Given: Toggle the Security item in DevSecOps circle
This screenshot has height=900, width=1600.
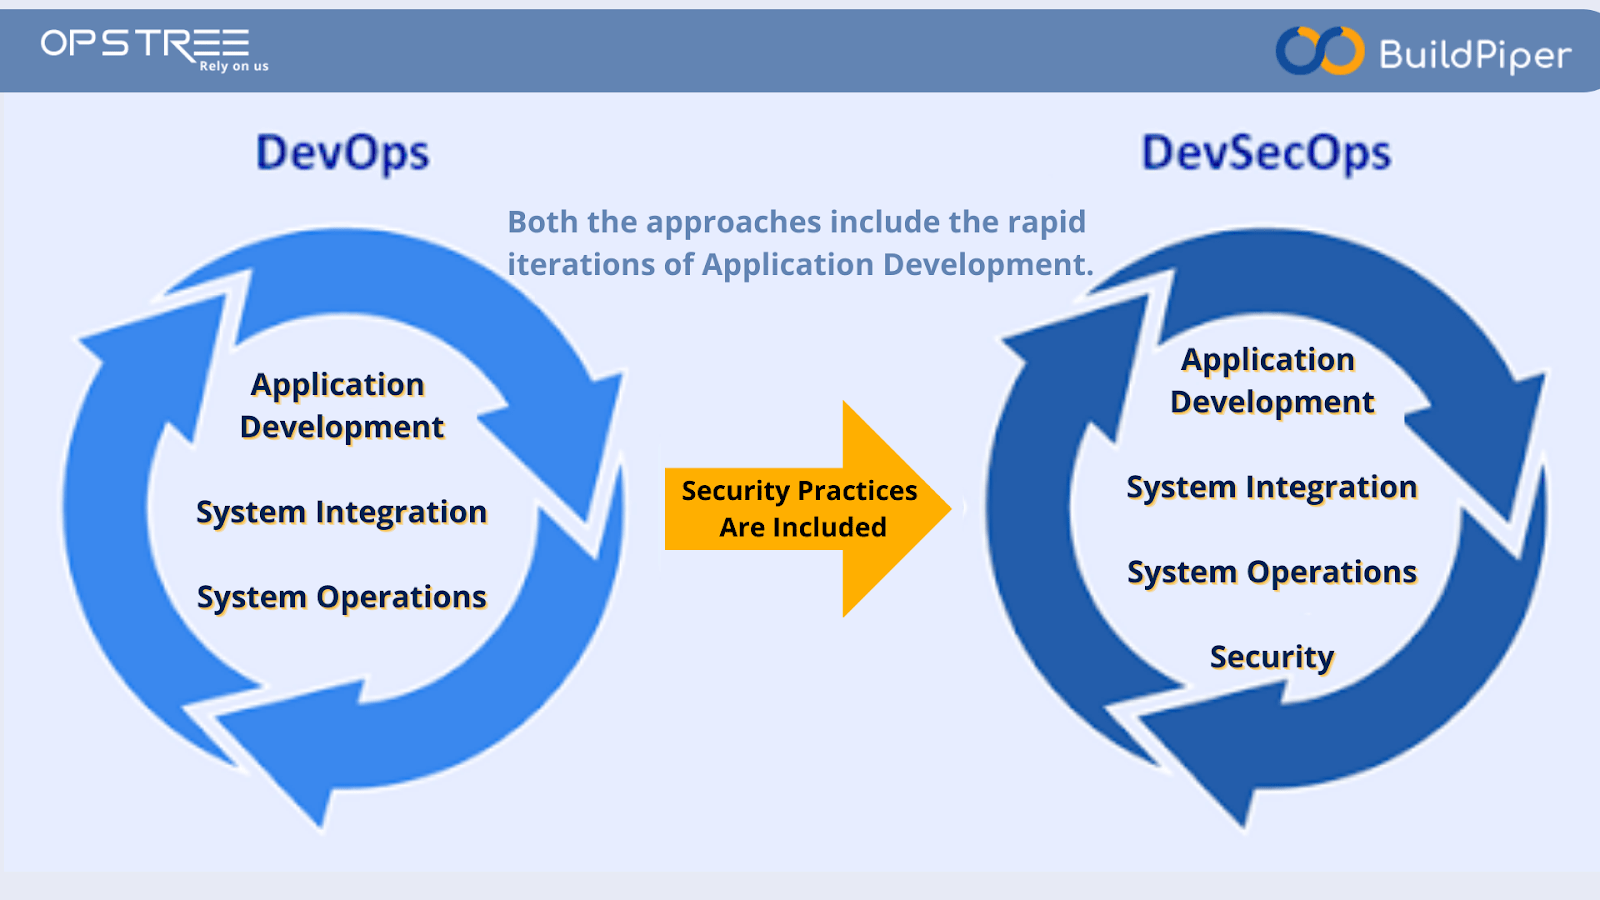Looking at the screenshot, I should [x=1272, y=657].
